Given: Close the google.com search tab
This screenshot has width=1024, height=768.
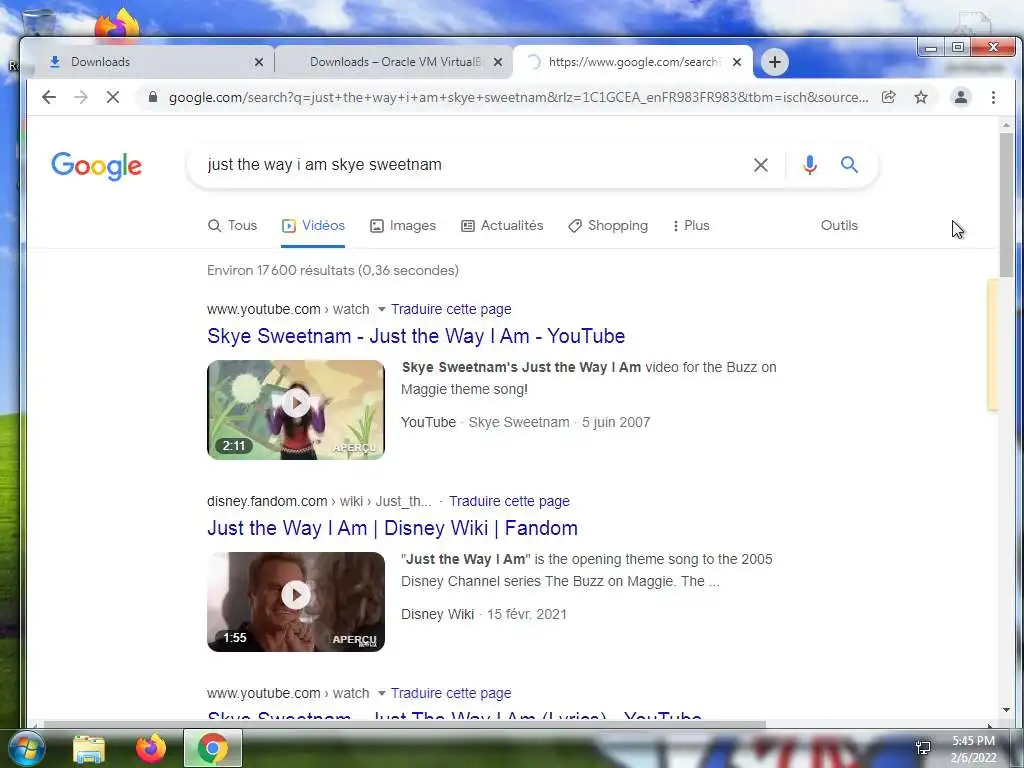Looking at the screenshot, I should tap(737, 62).
